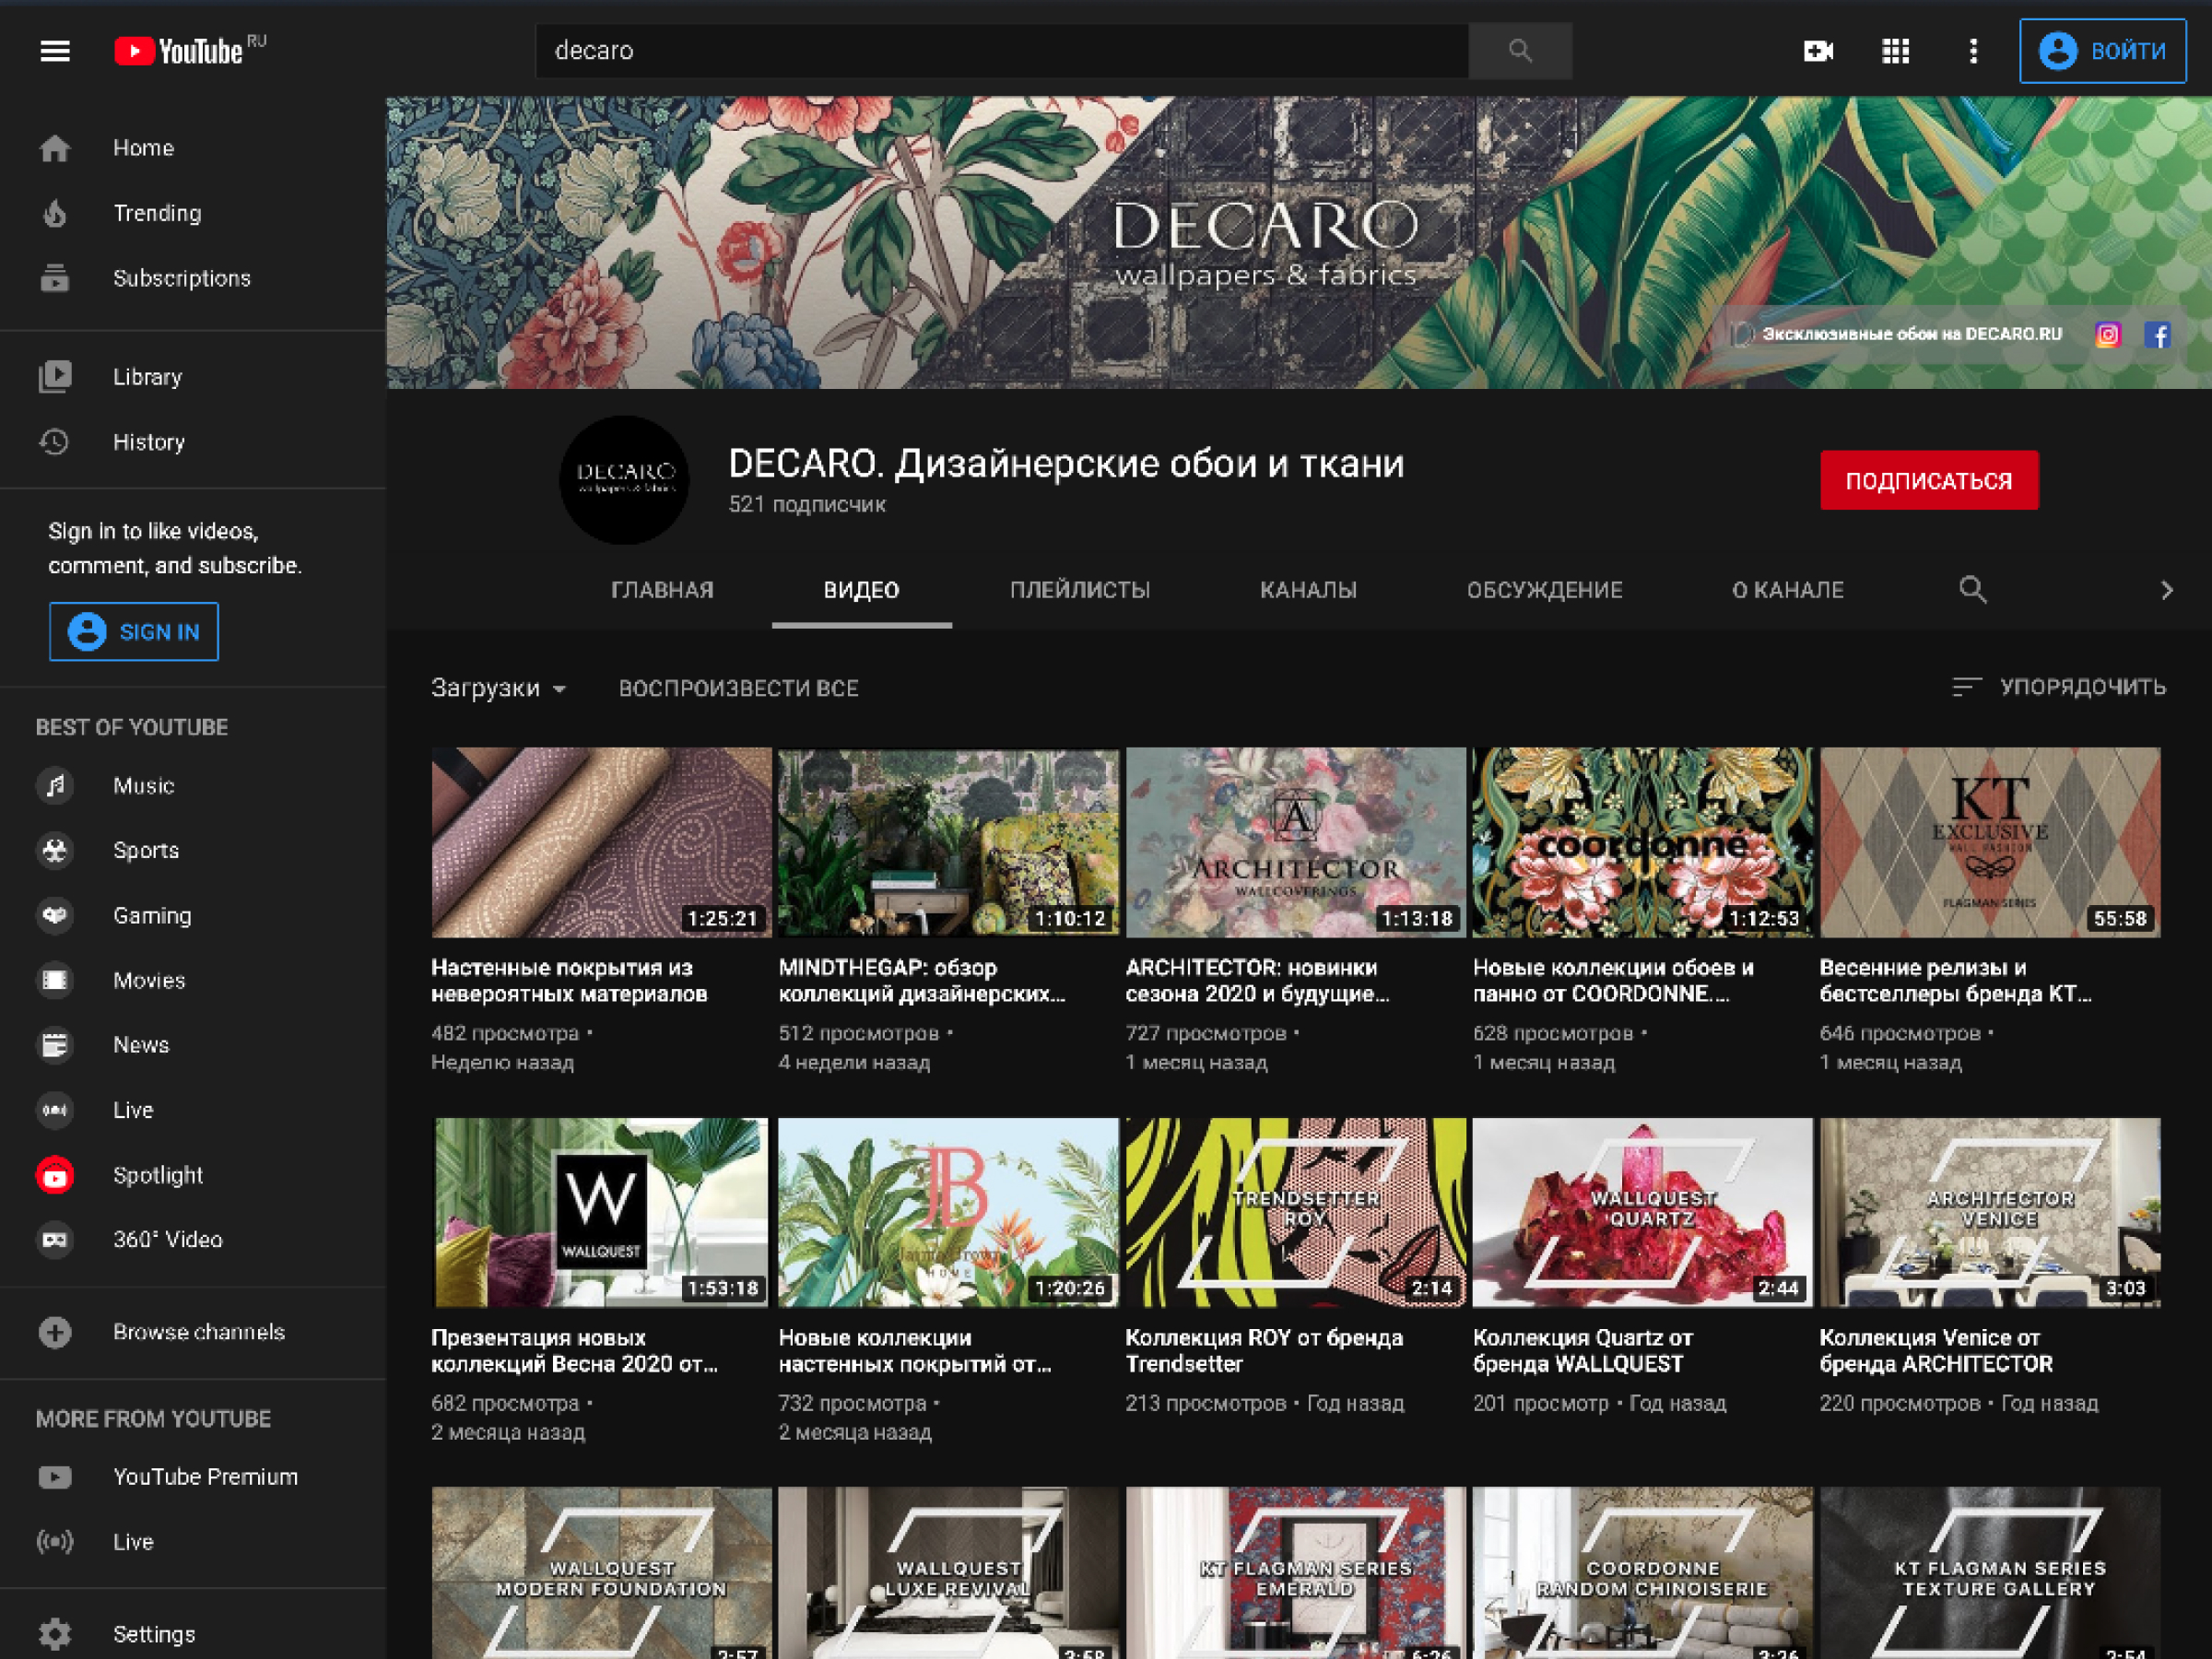Open the KT Flagman Texture Gallery thumbnail
The width and height of the screenshot is (2212, 1659).
click(x=1989, y=1573)
